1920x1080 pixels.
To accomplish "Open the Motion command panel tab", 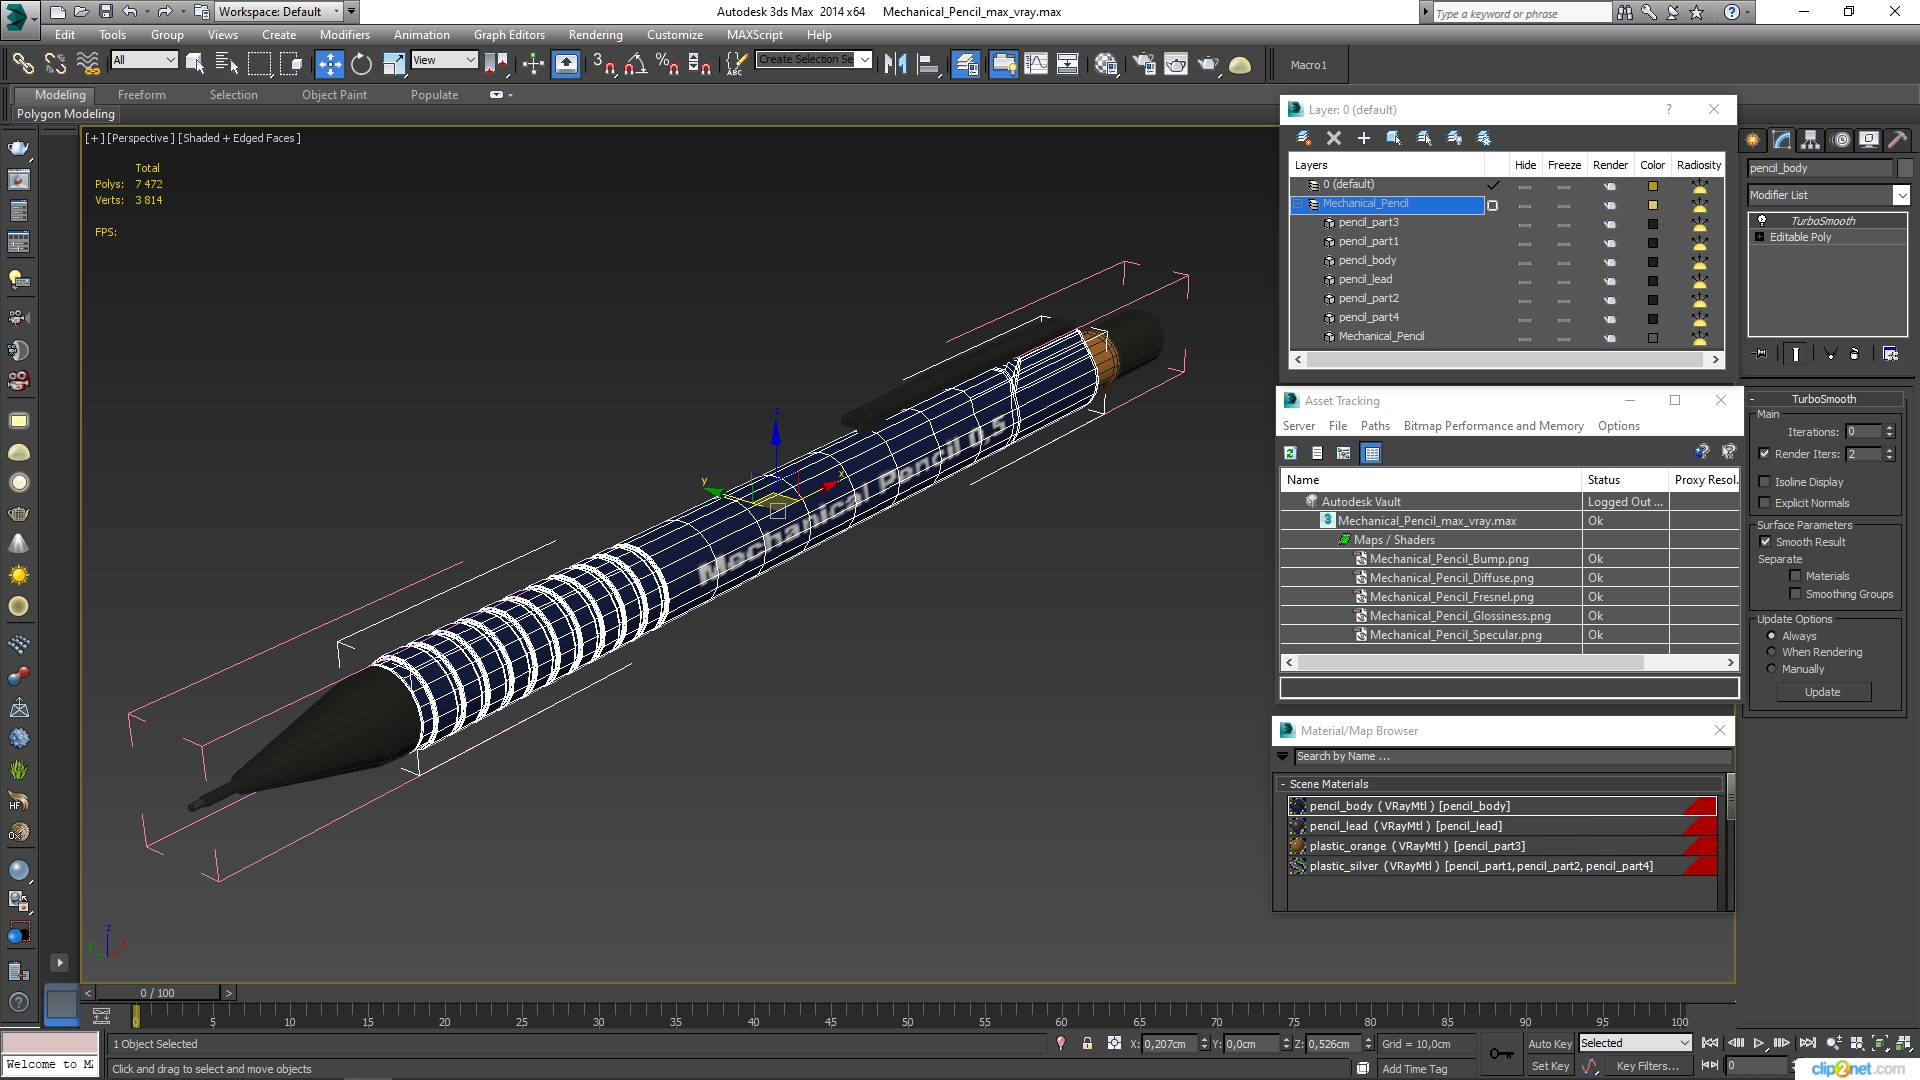I will point(1840,140).
